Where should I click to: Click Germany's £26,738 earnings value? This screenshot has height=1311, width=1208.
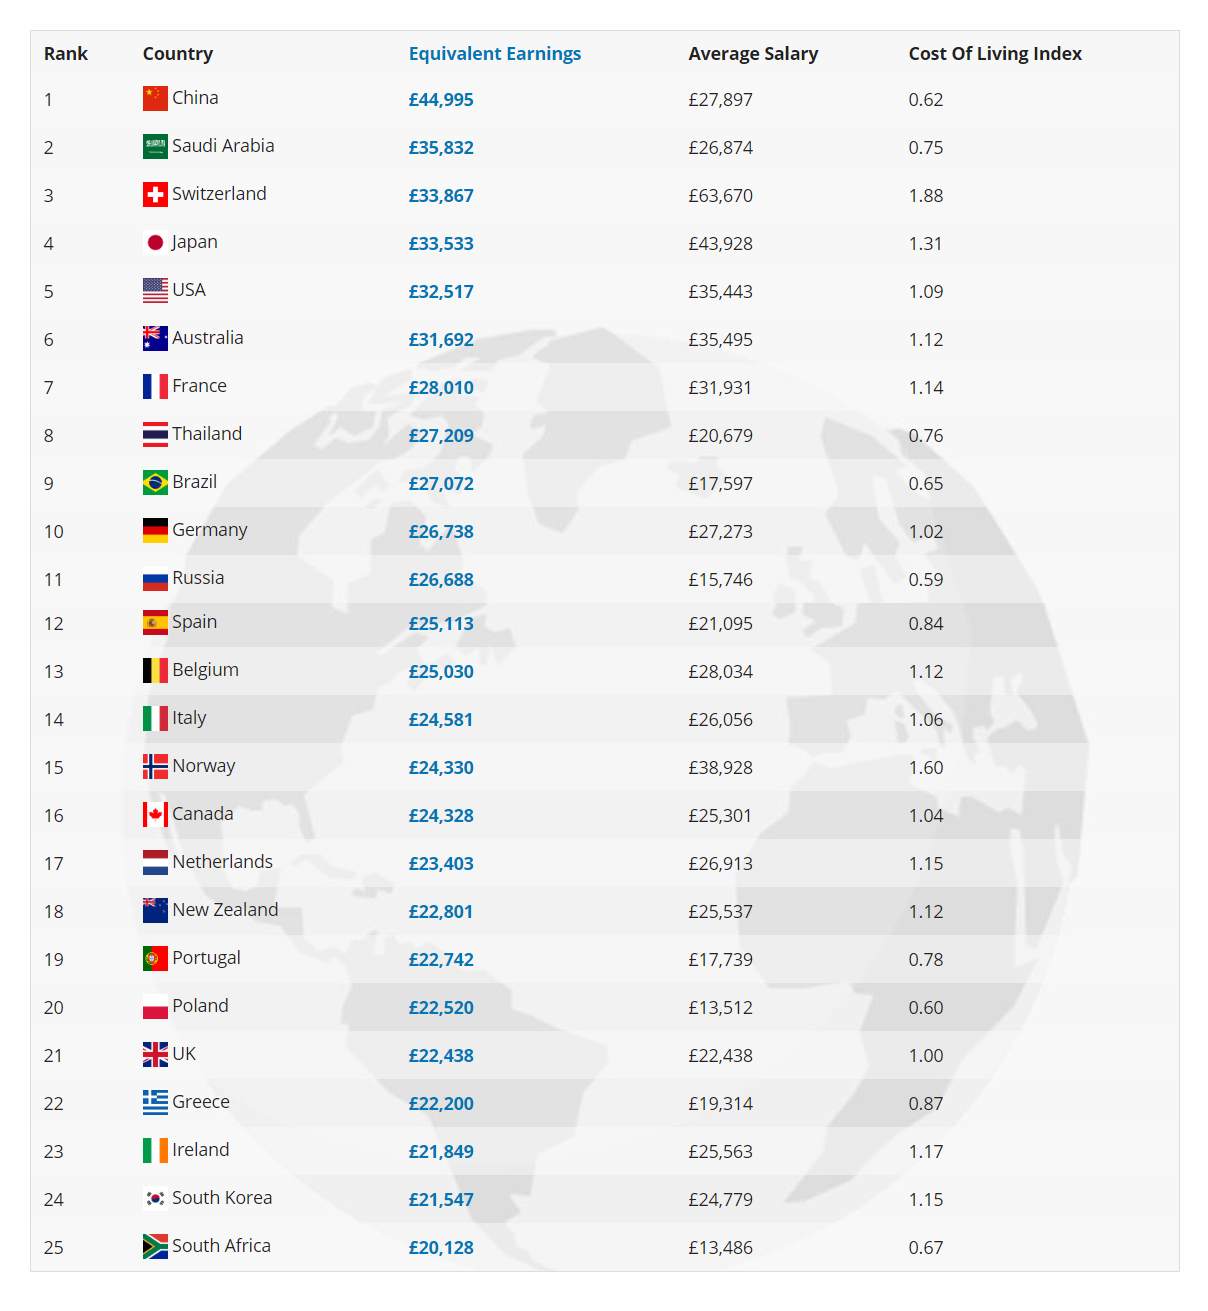(441, 531)
